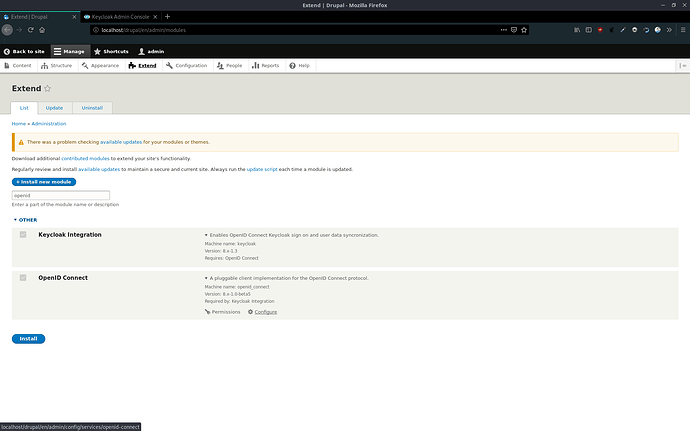Toggle OpenID Connect checkbox
The image size is (690, 431).
point(23,278)
